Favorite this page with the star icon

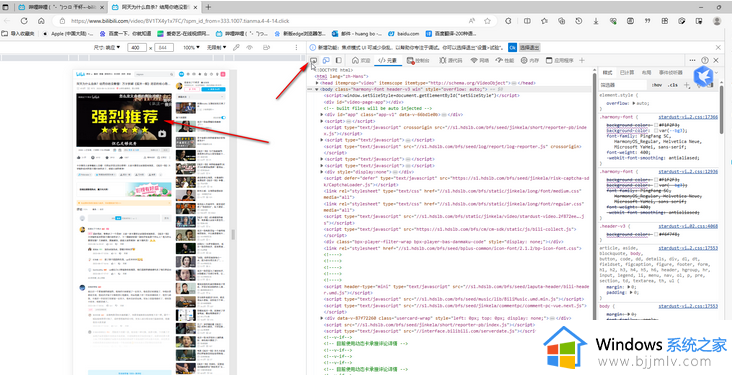coord(487,21)
